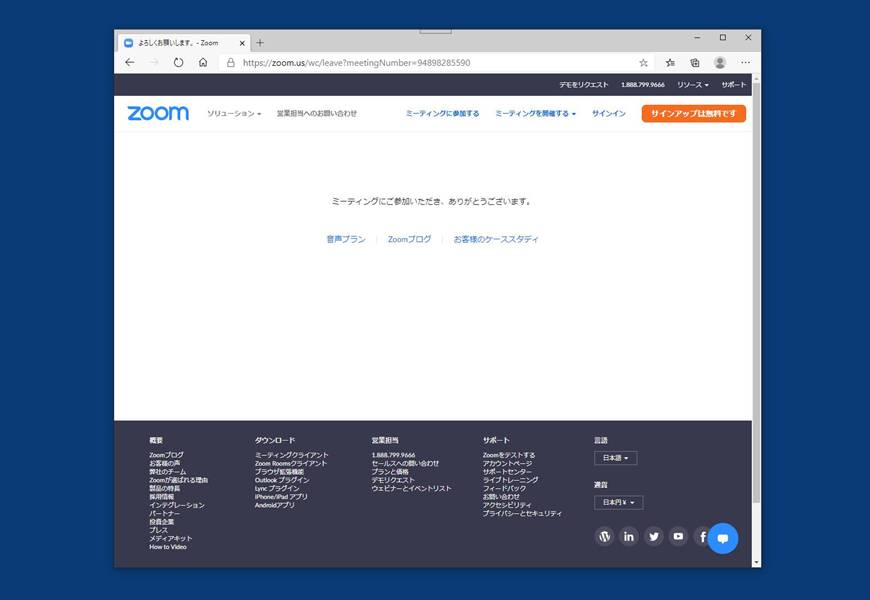This screenshot has width=870, height=600.
Task: Open footer link フィードバック
Action: [x=504, y=488]
